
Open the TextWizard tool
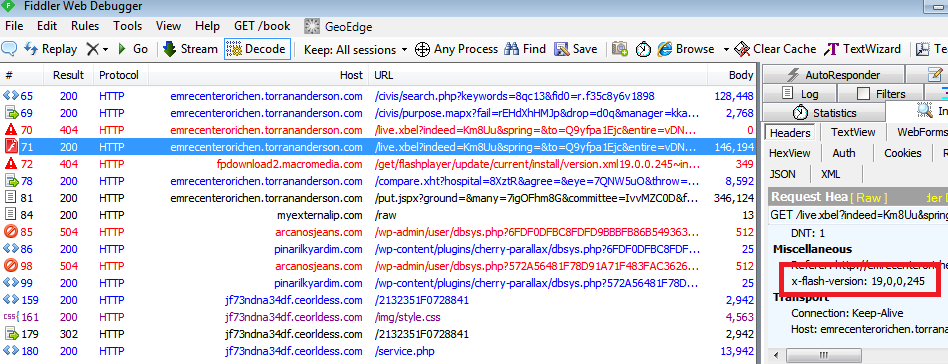(863, 49)
